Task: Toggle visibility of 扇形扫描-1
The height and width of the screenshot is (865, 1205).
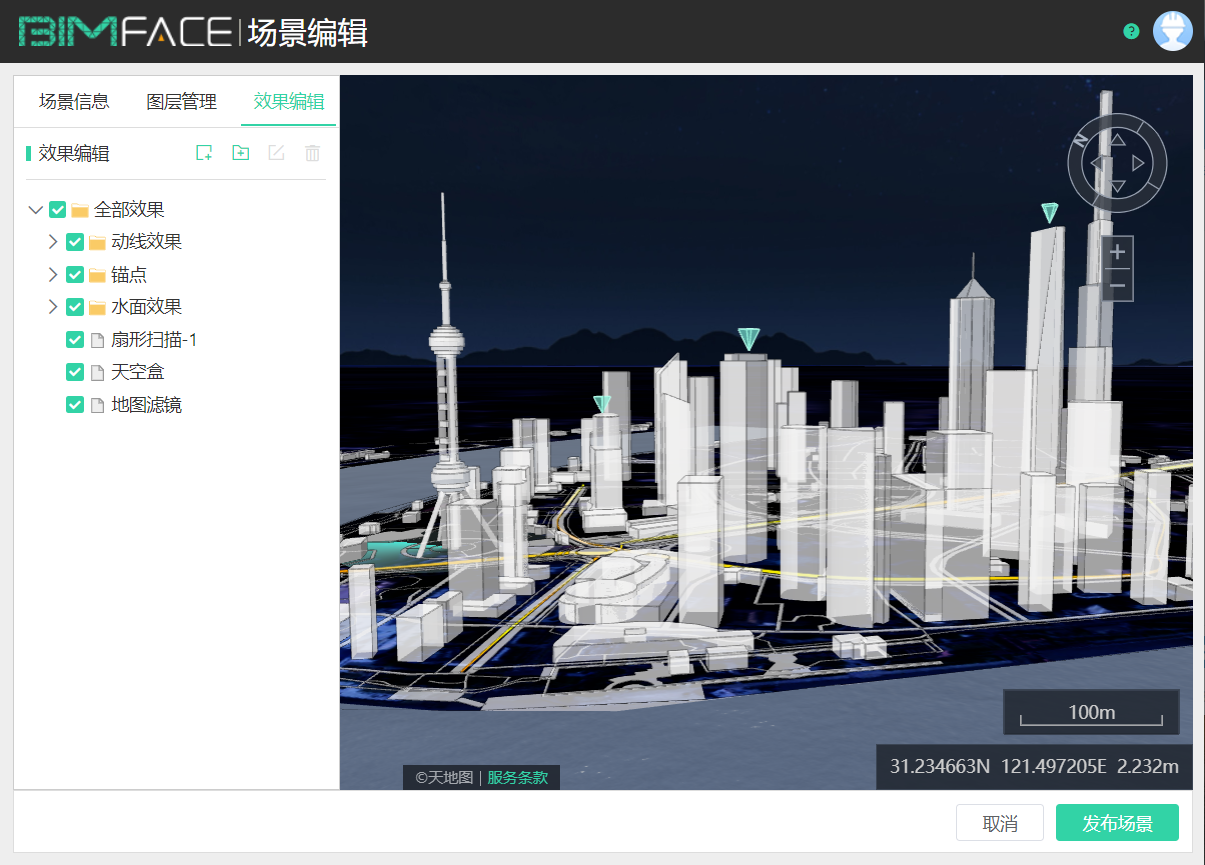Action: point(74,339)
